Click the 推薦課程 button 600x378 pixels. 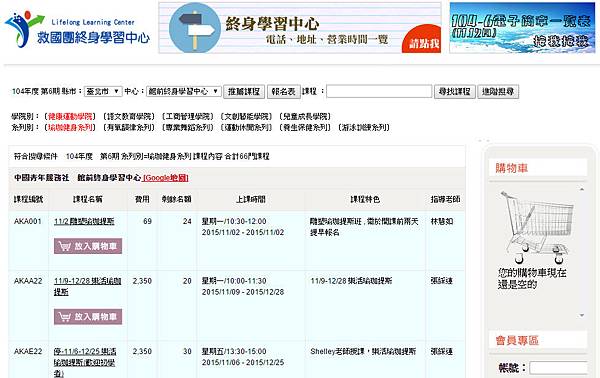coord(244,91)
